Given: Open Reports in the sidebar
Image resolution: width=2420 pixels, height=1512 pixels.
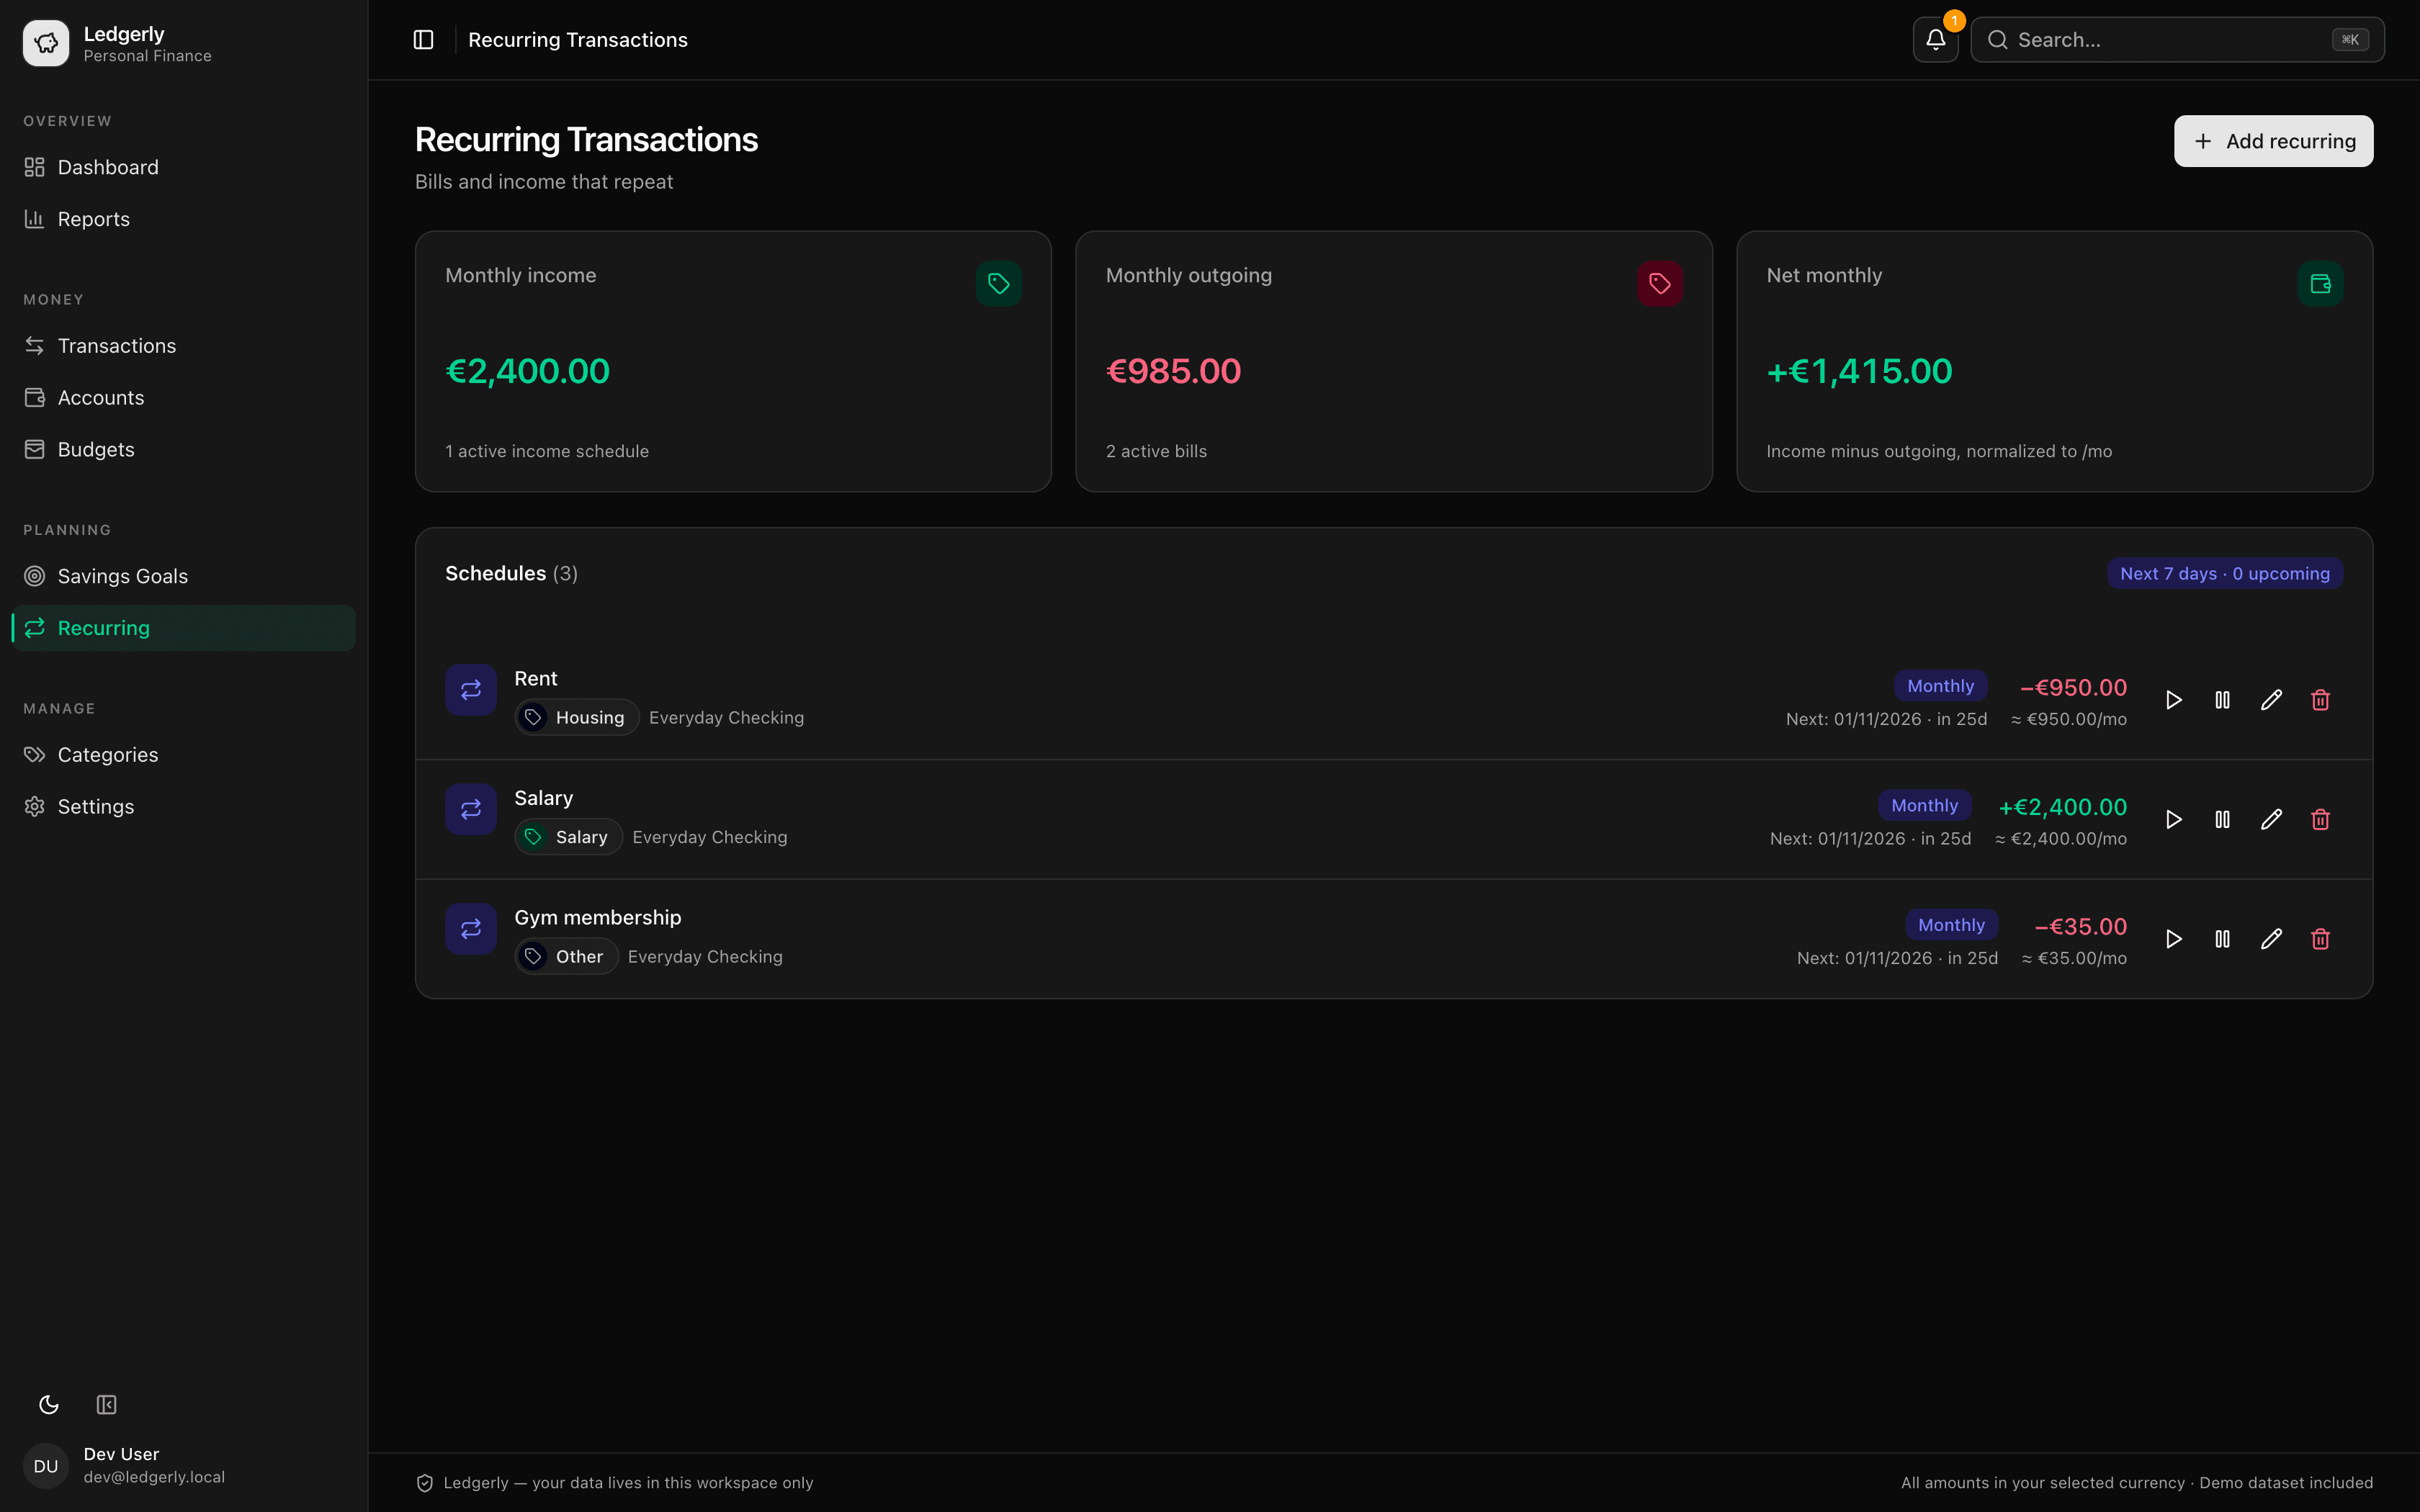Looking at the screenshot, I should [184, 219].
